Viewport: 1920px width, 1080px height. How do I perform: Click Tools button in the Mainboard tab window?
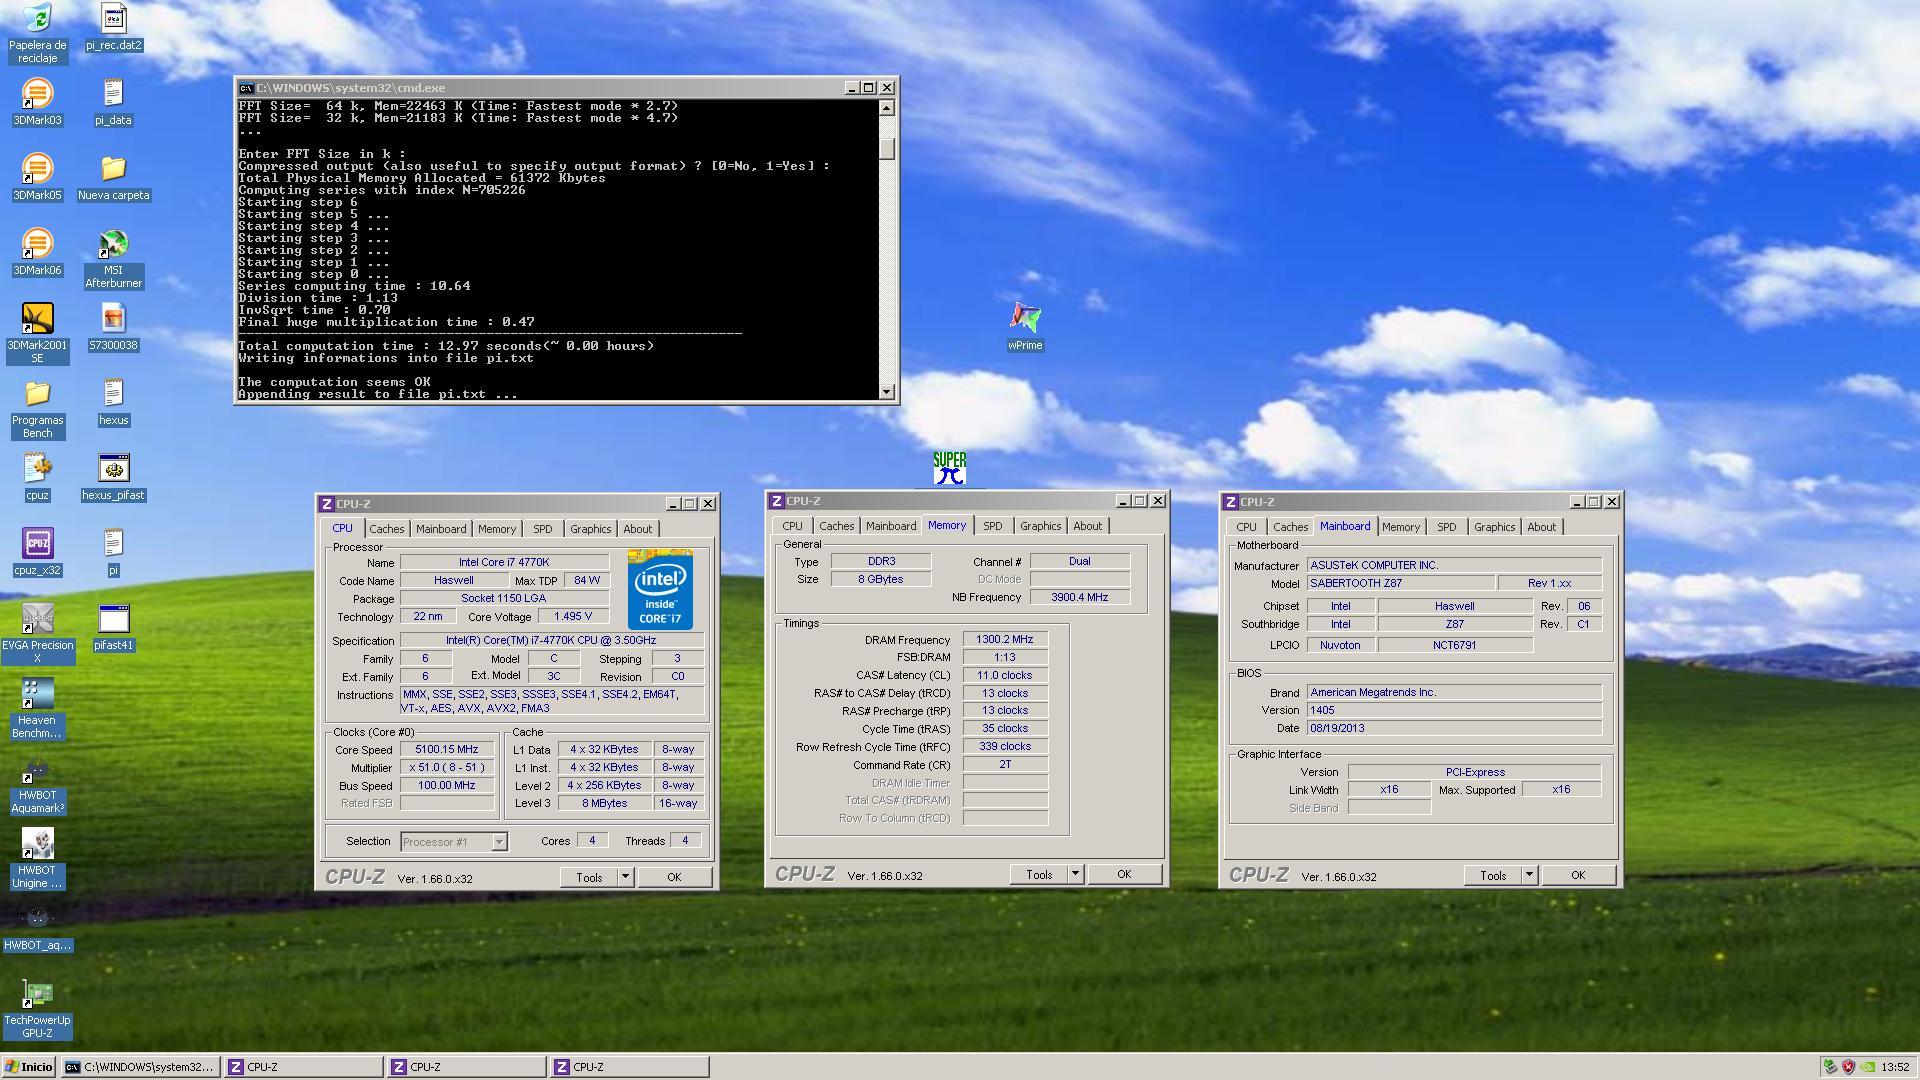tap(1493, 875)
